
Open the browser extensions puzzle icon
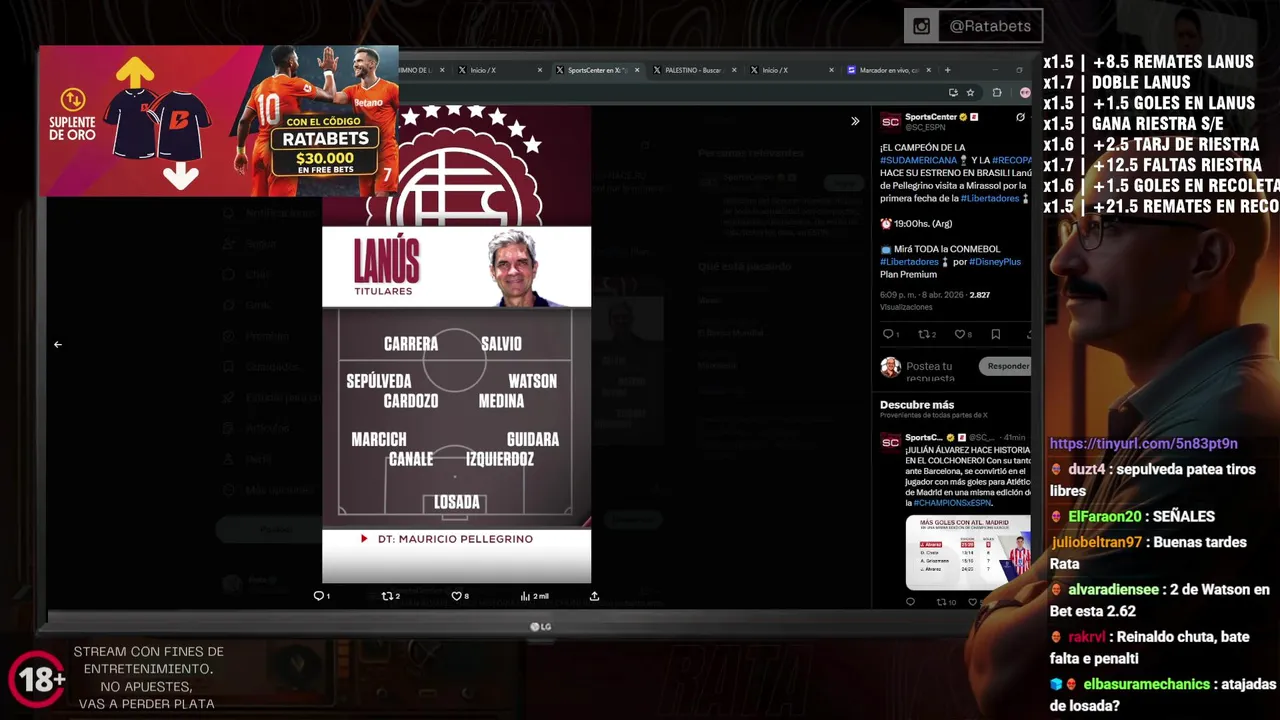[x=997, y=92]
